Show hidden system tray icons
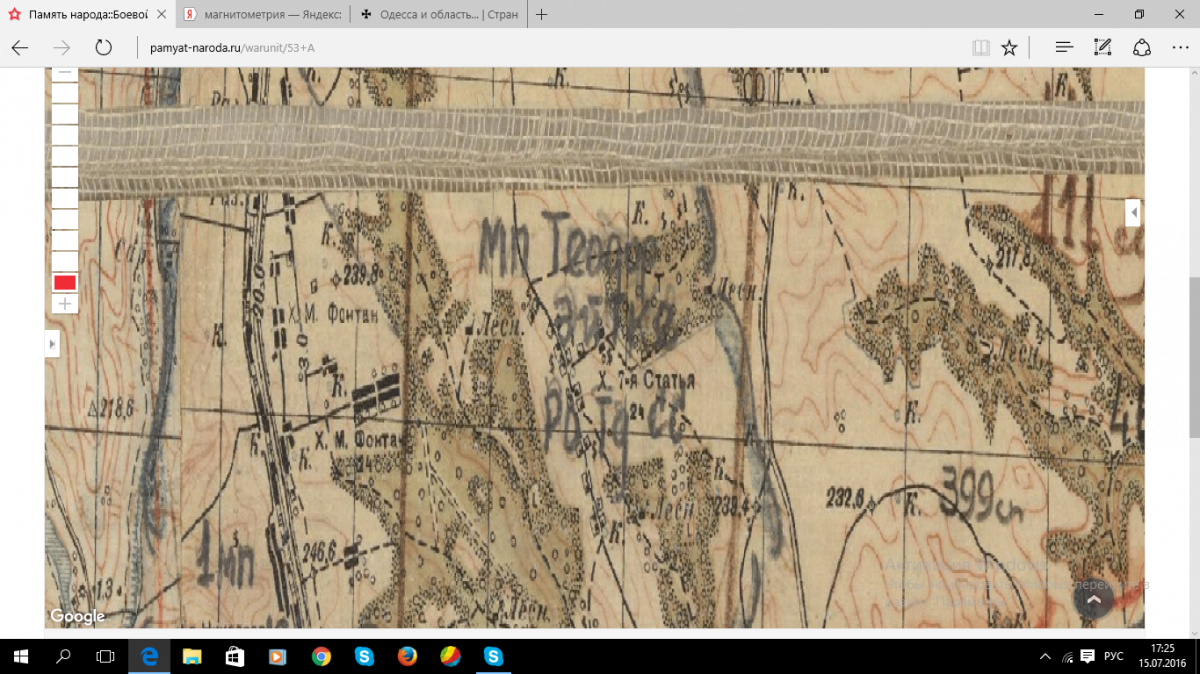The image size is (1200, 674). click(1045, 656)
